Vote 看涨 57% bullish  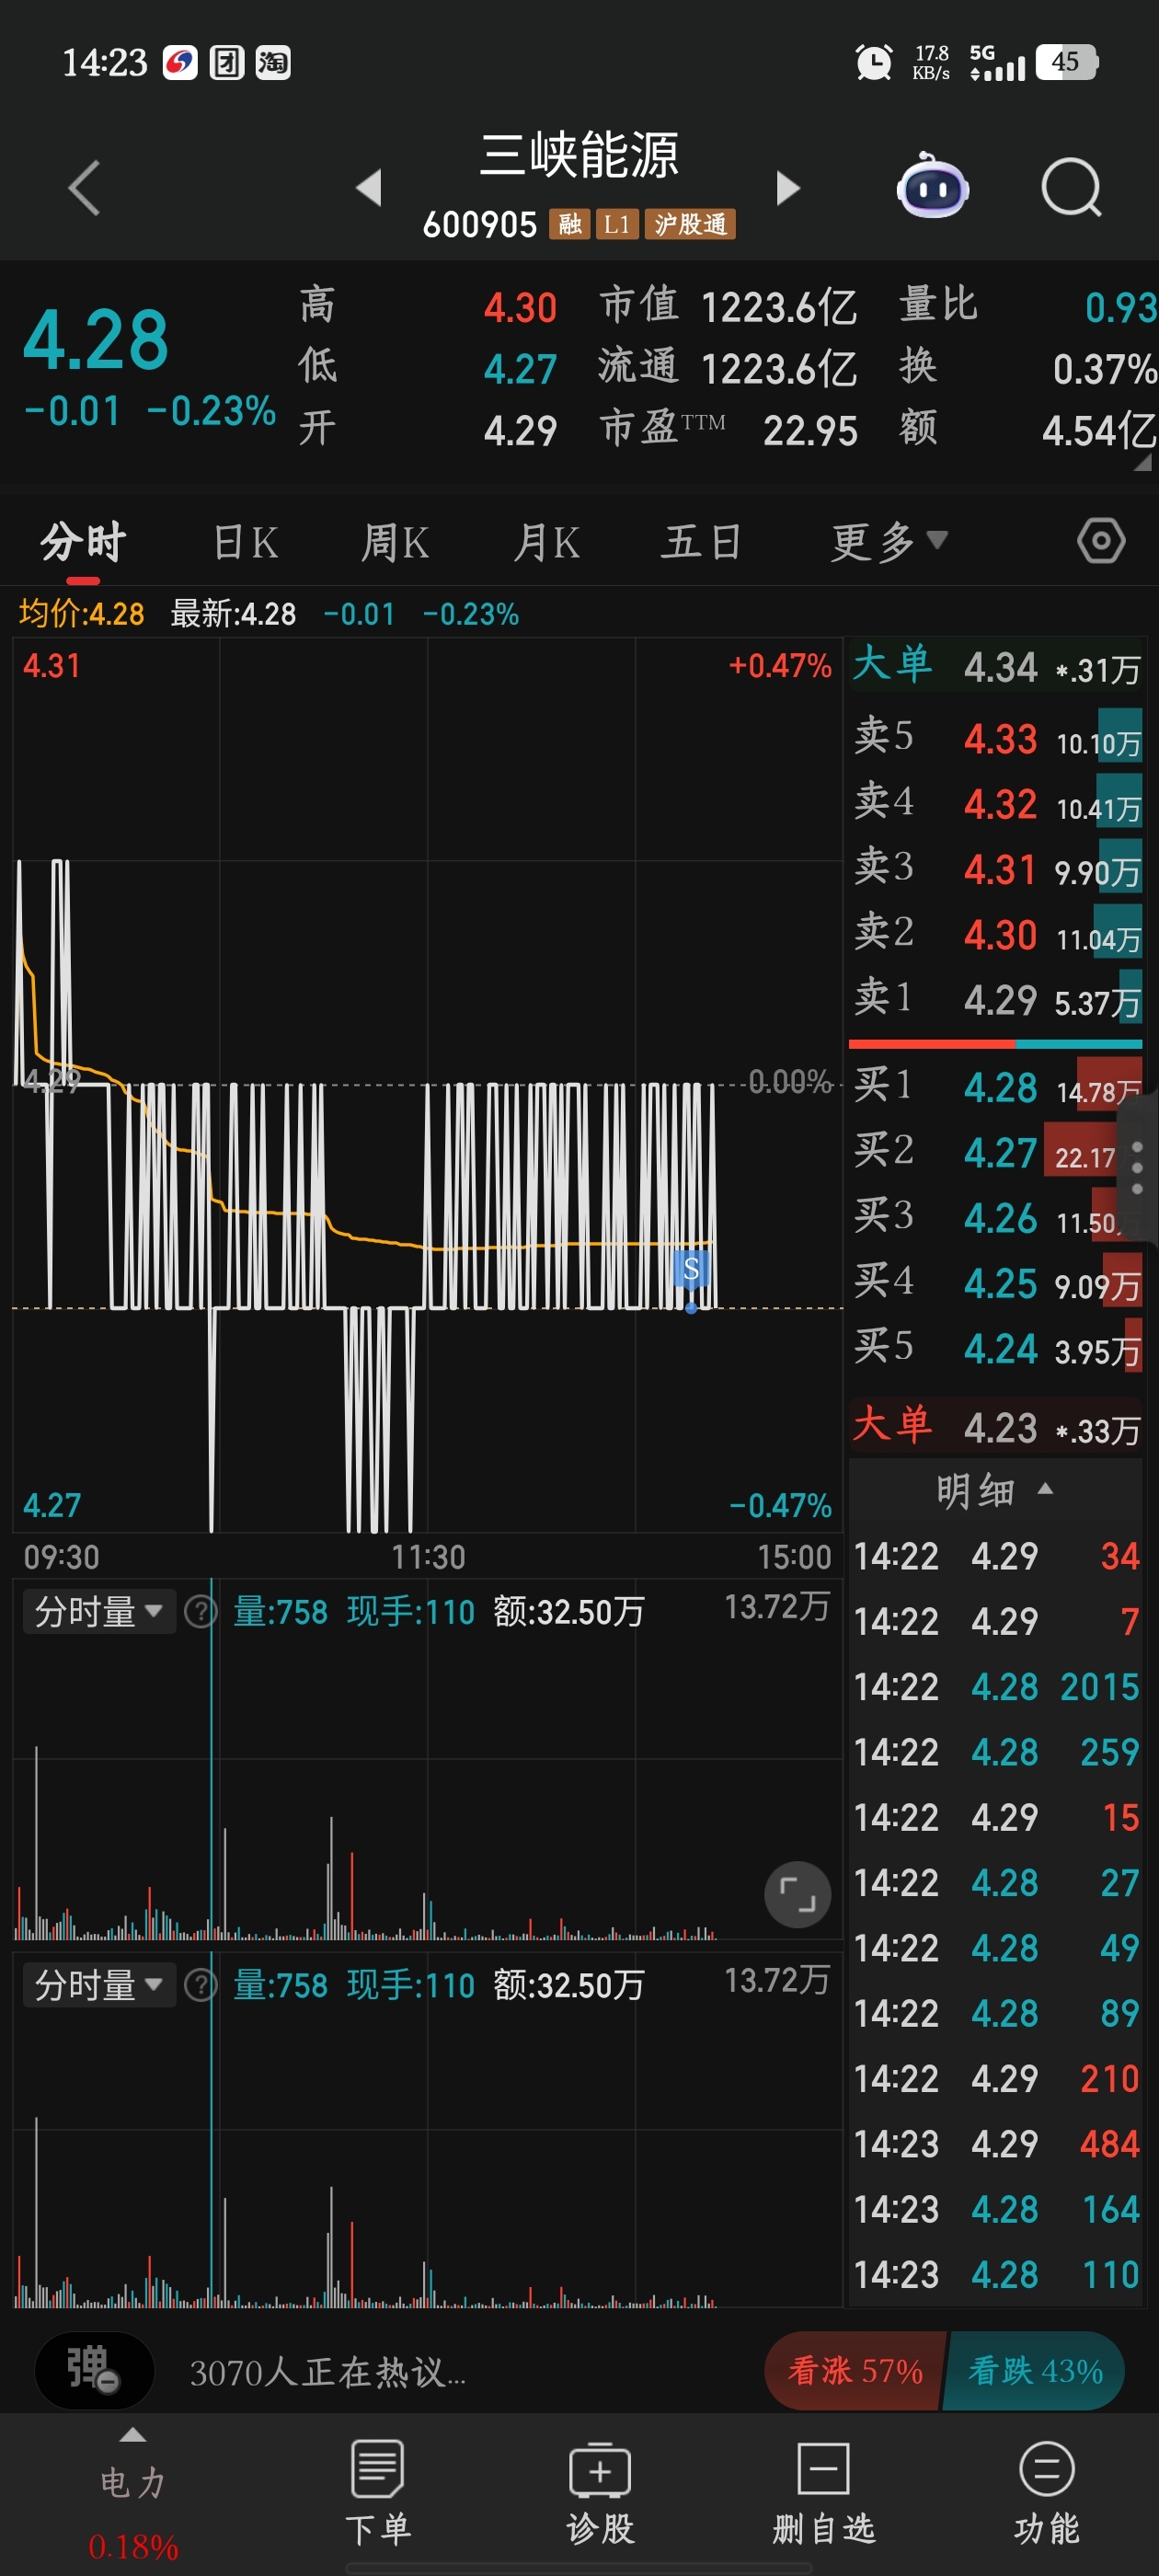point(855,2370)
